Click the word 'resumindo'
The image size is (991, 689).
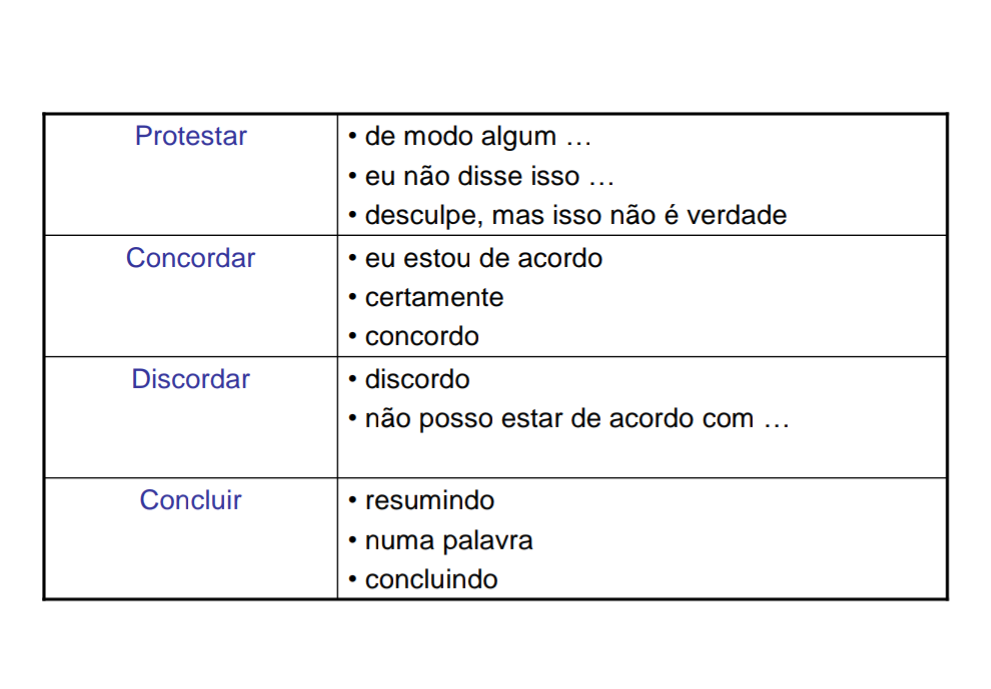[430, 501]
